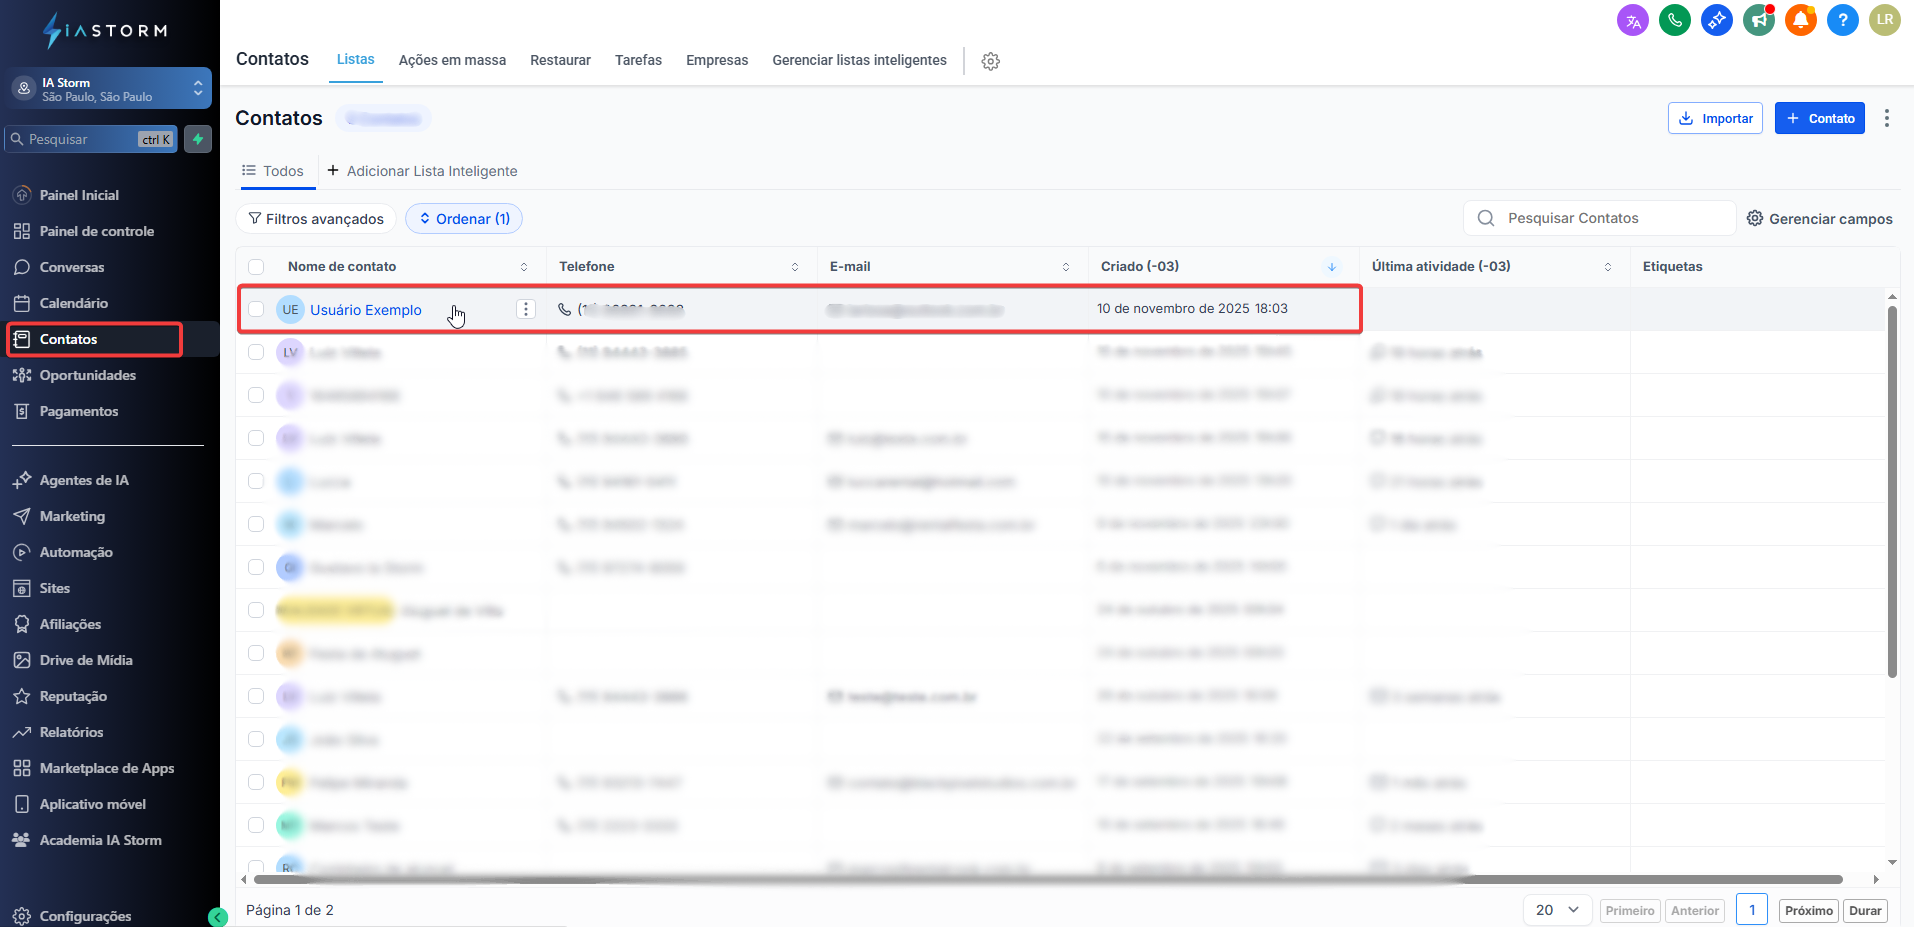Open the 20 per page dropdown
Viewport: 1914px width, 927px height.
point(1556,910)
